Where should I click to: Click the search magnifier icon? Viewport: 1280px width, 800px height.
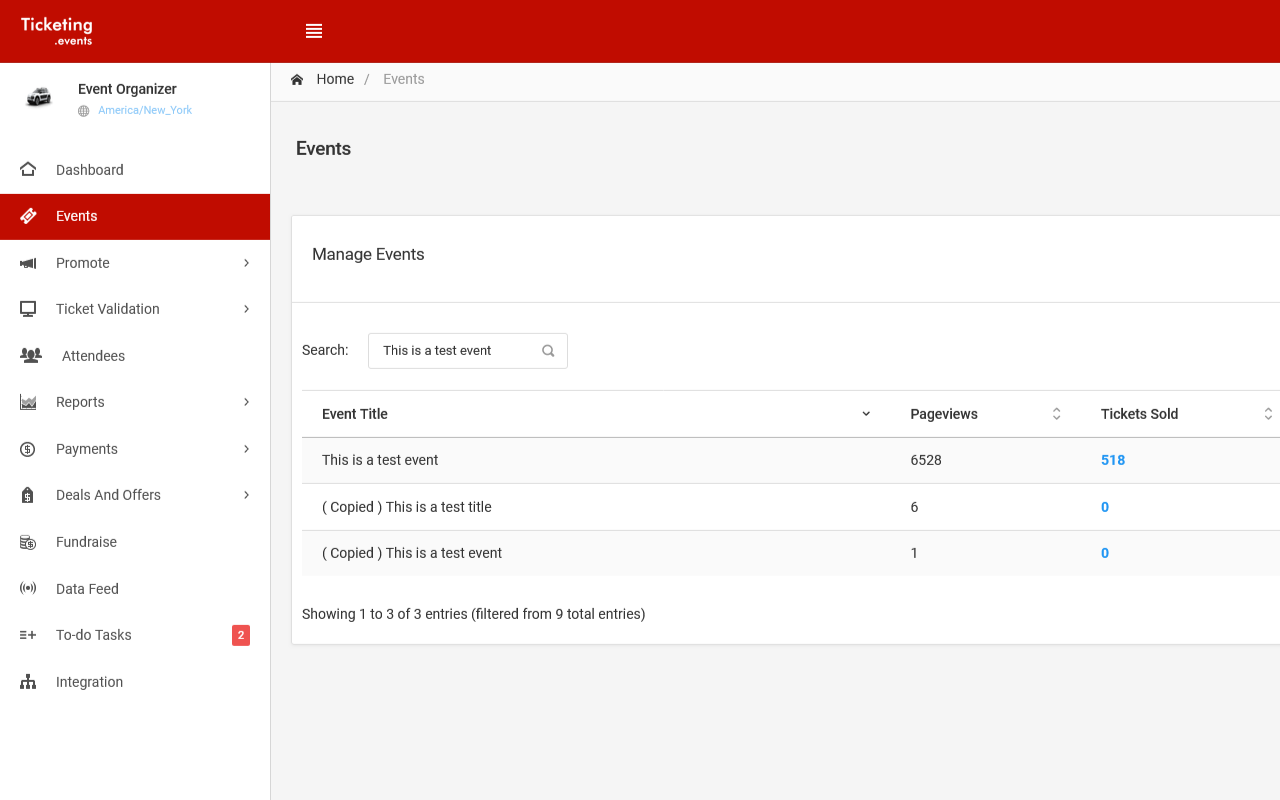548,351
